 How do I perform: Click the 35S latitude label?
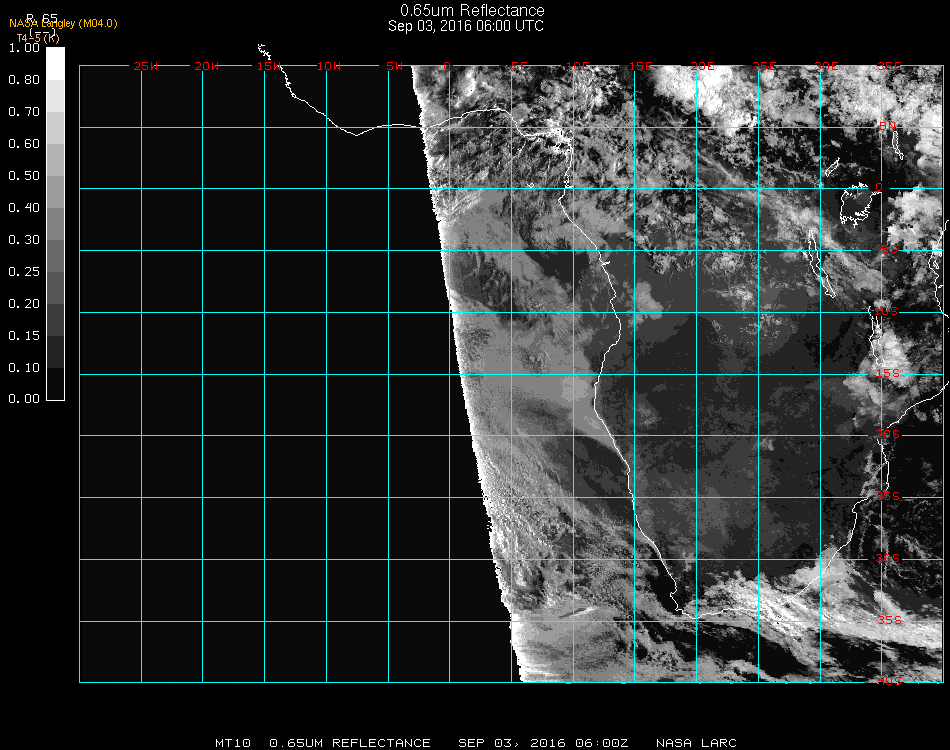pos(888,620)
